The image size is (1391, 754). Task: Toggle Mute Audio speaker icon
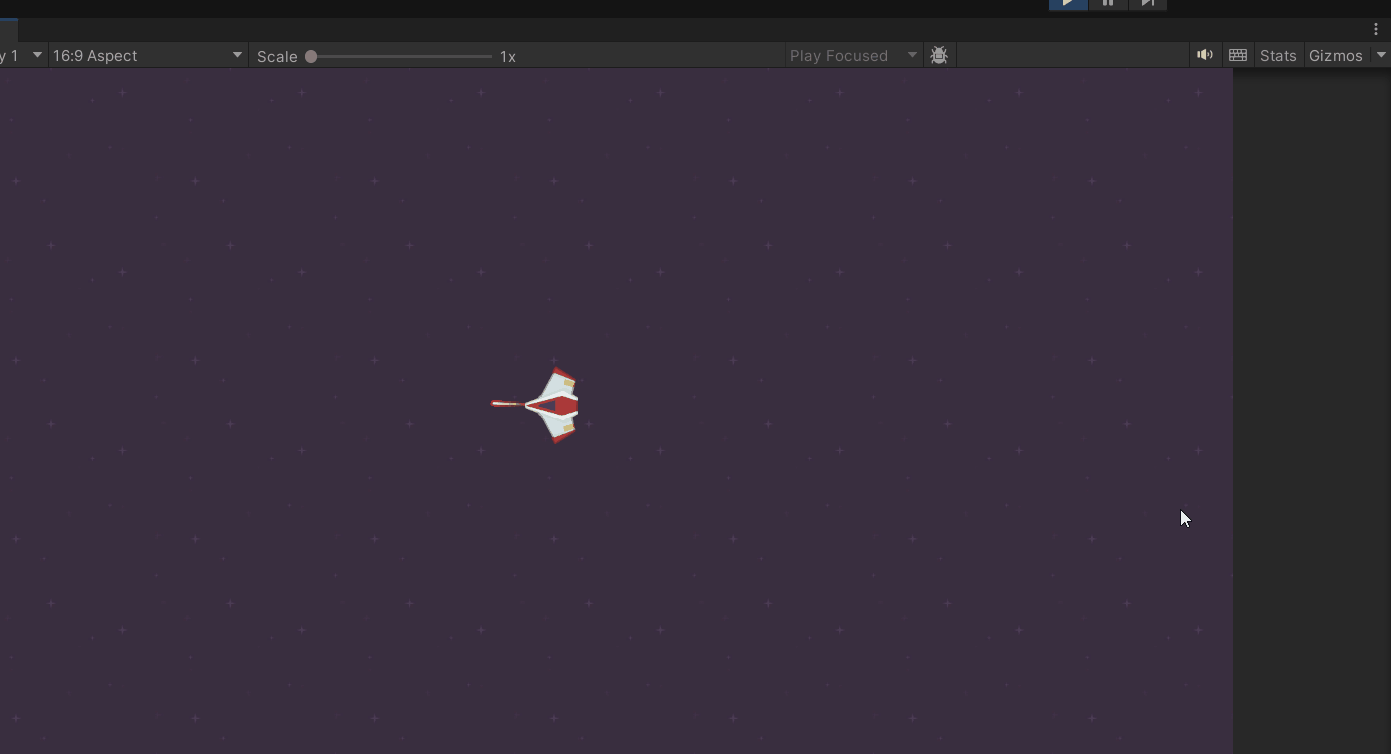point(1205,55)
